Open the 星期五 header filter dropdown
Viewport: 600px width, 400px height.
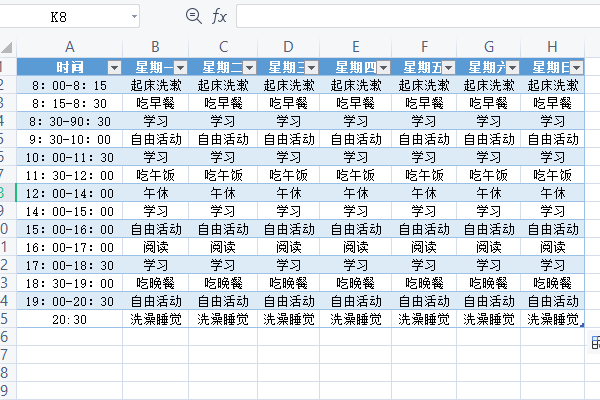(x=448, y=68)
